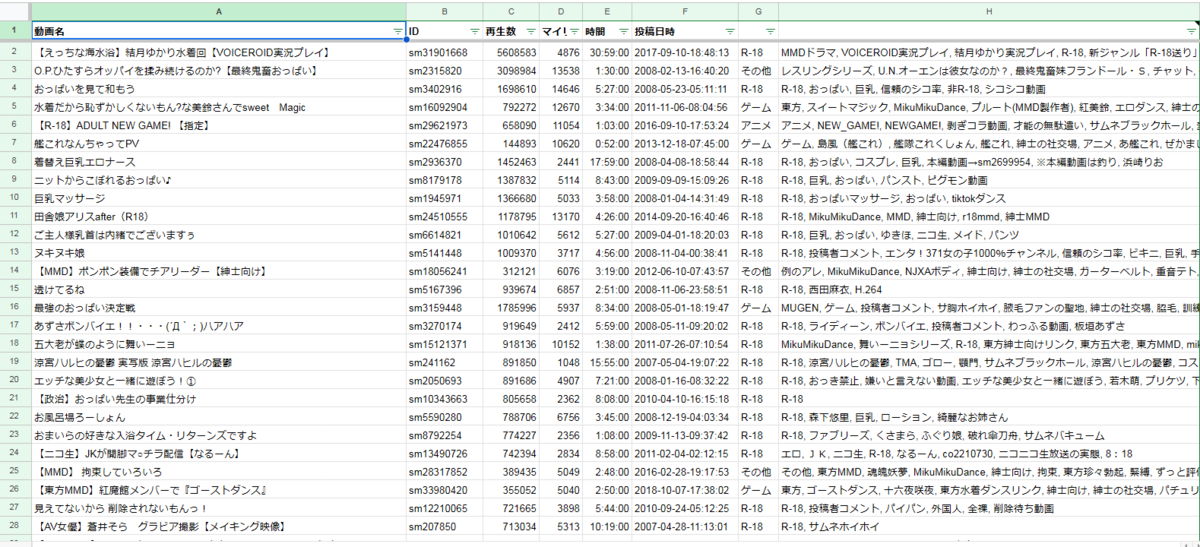The image size is (1200, 547).
Task: Click view count cell 3098984
Action: coord(512,70)
